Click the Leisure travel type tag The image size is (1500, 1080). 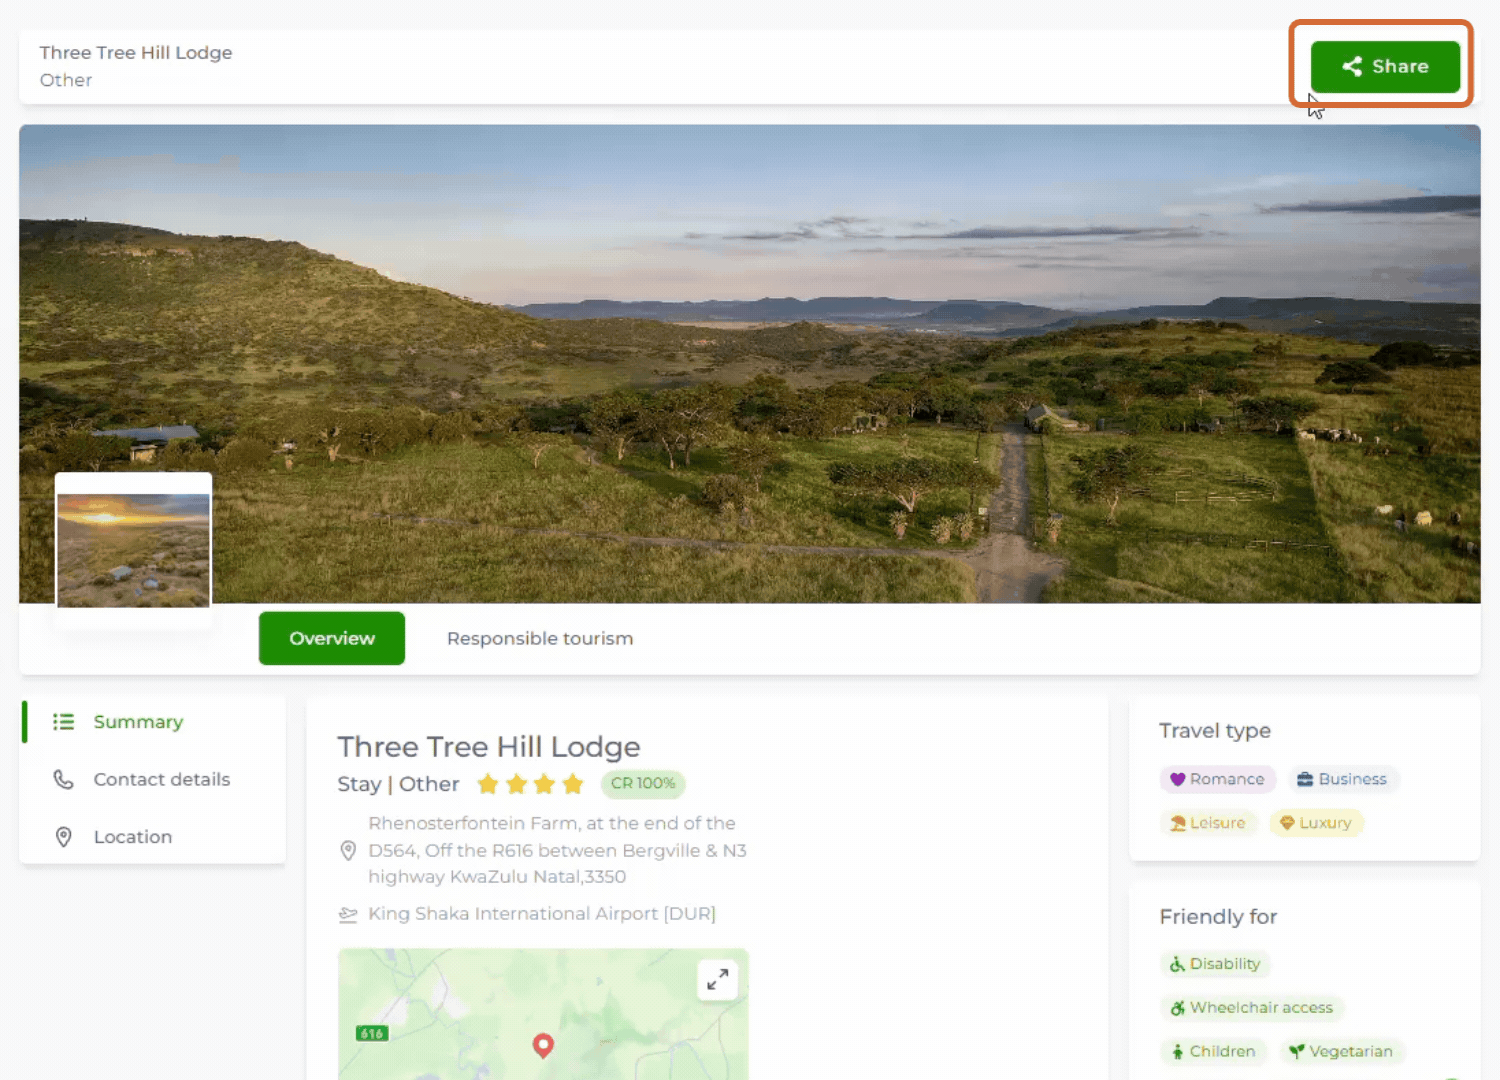(x=1209, y=823)
